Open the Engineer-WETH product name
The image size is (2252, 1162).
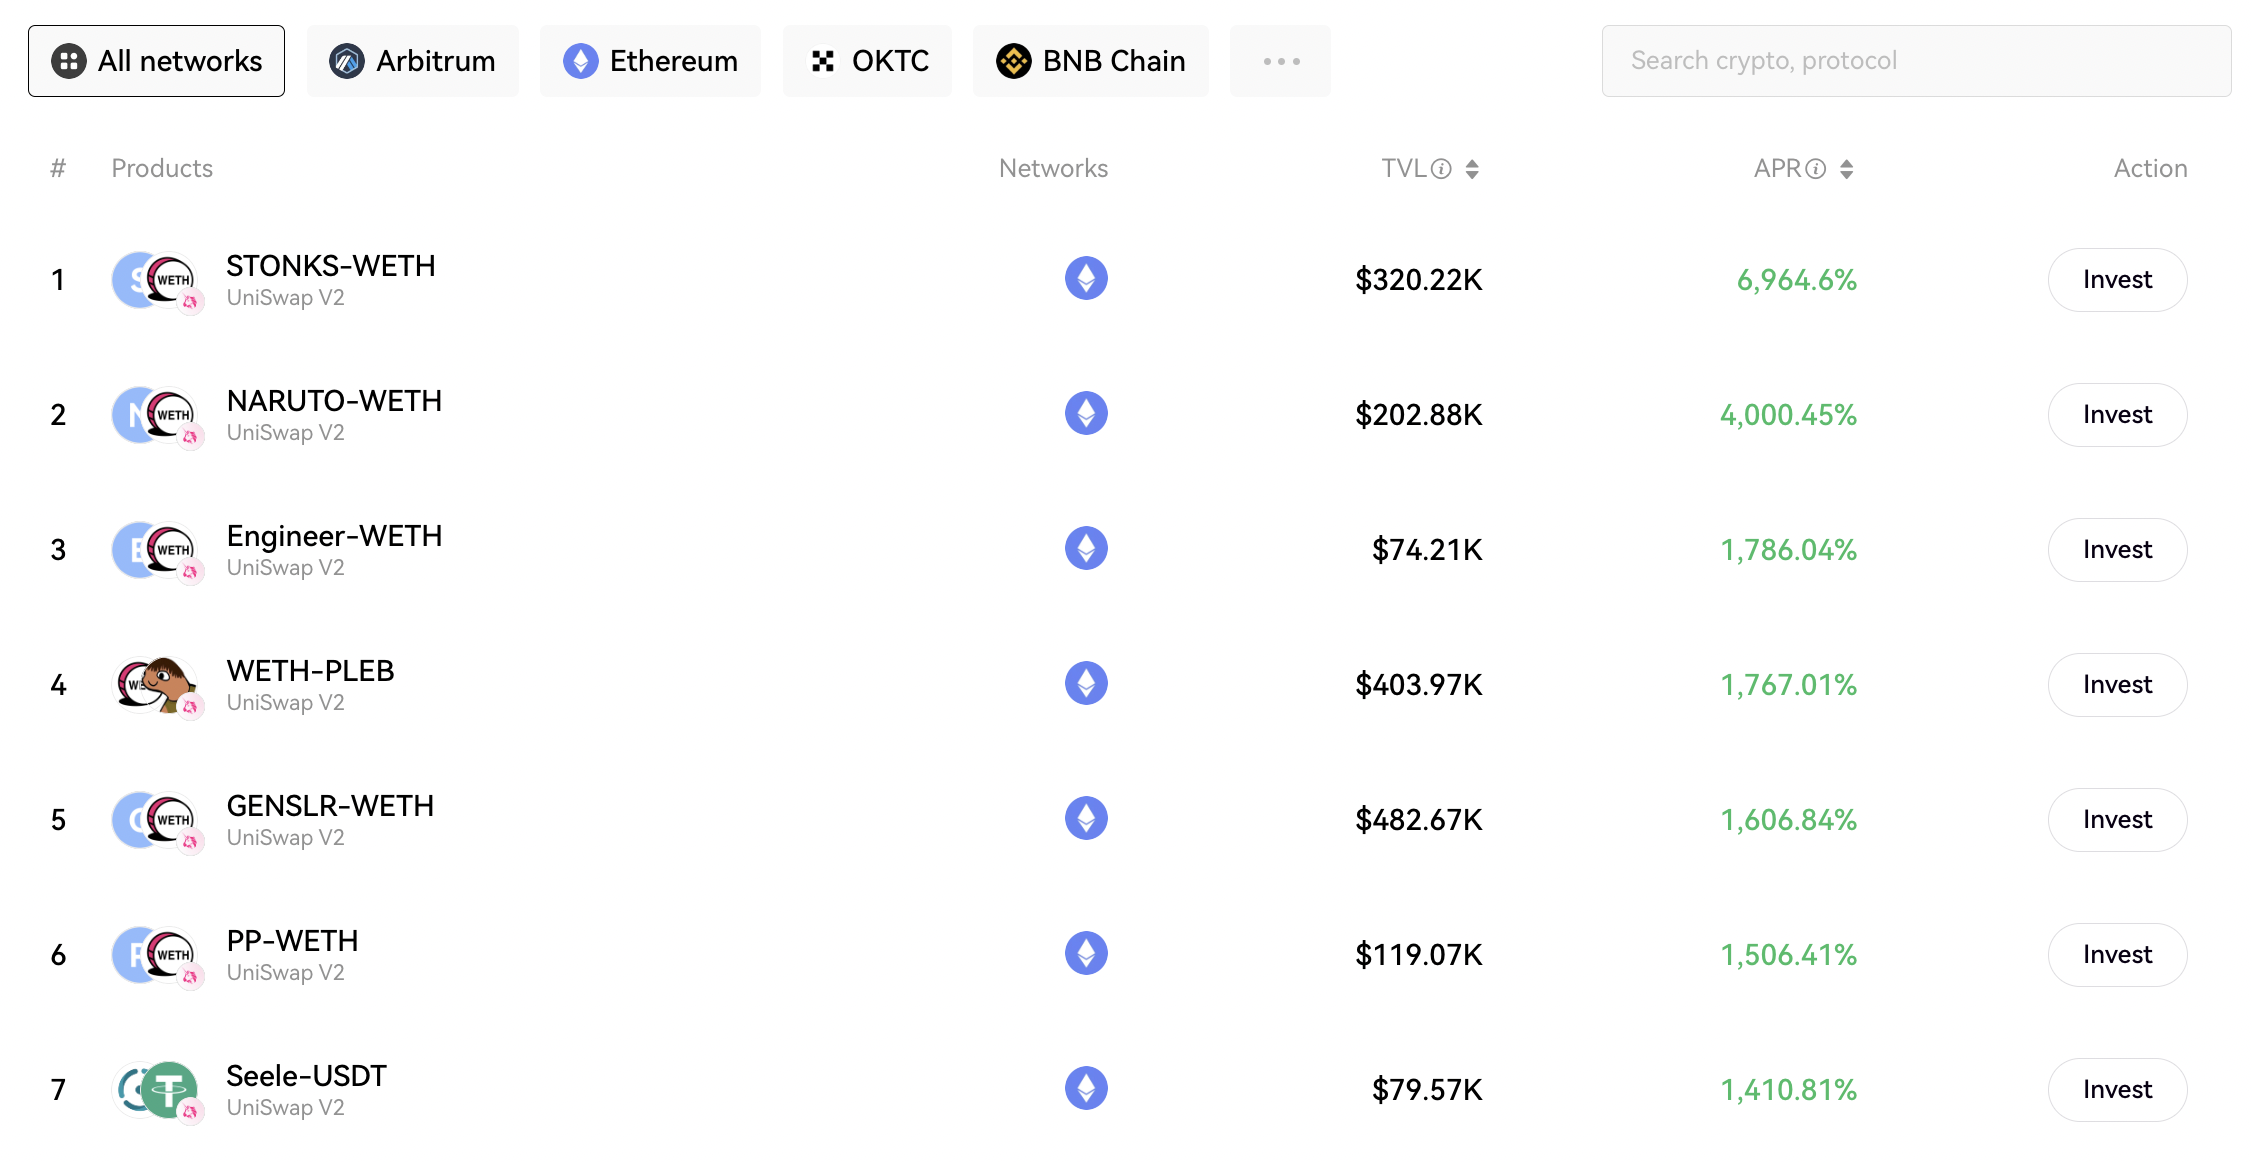pyautogui.click(x=334, y=537)
